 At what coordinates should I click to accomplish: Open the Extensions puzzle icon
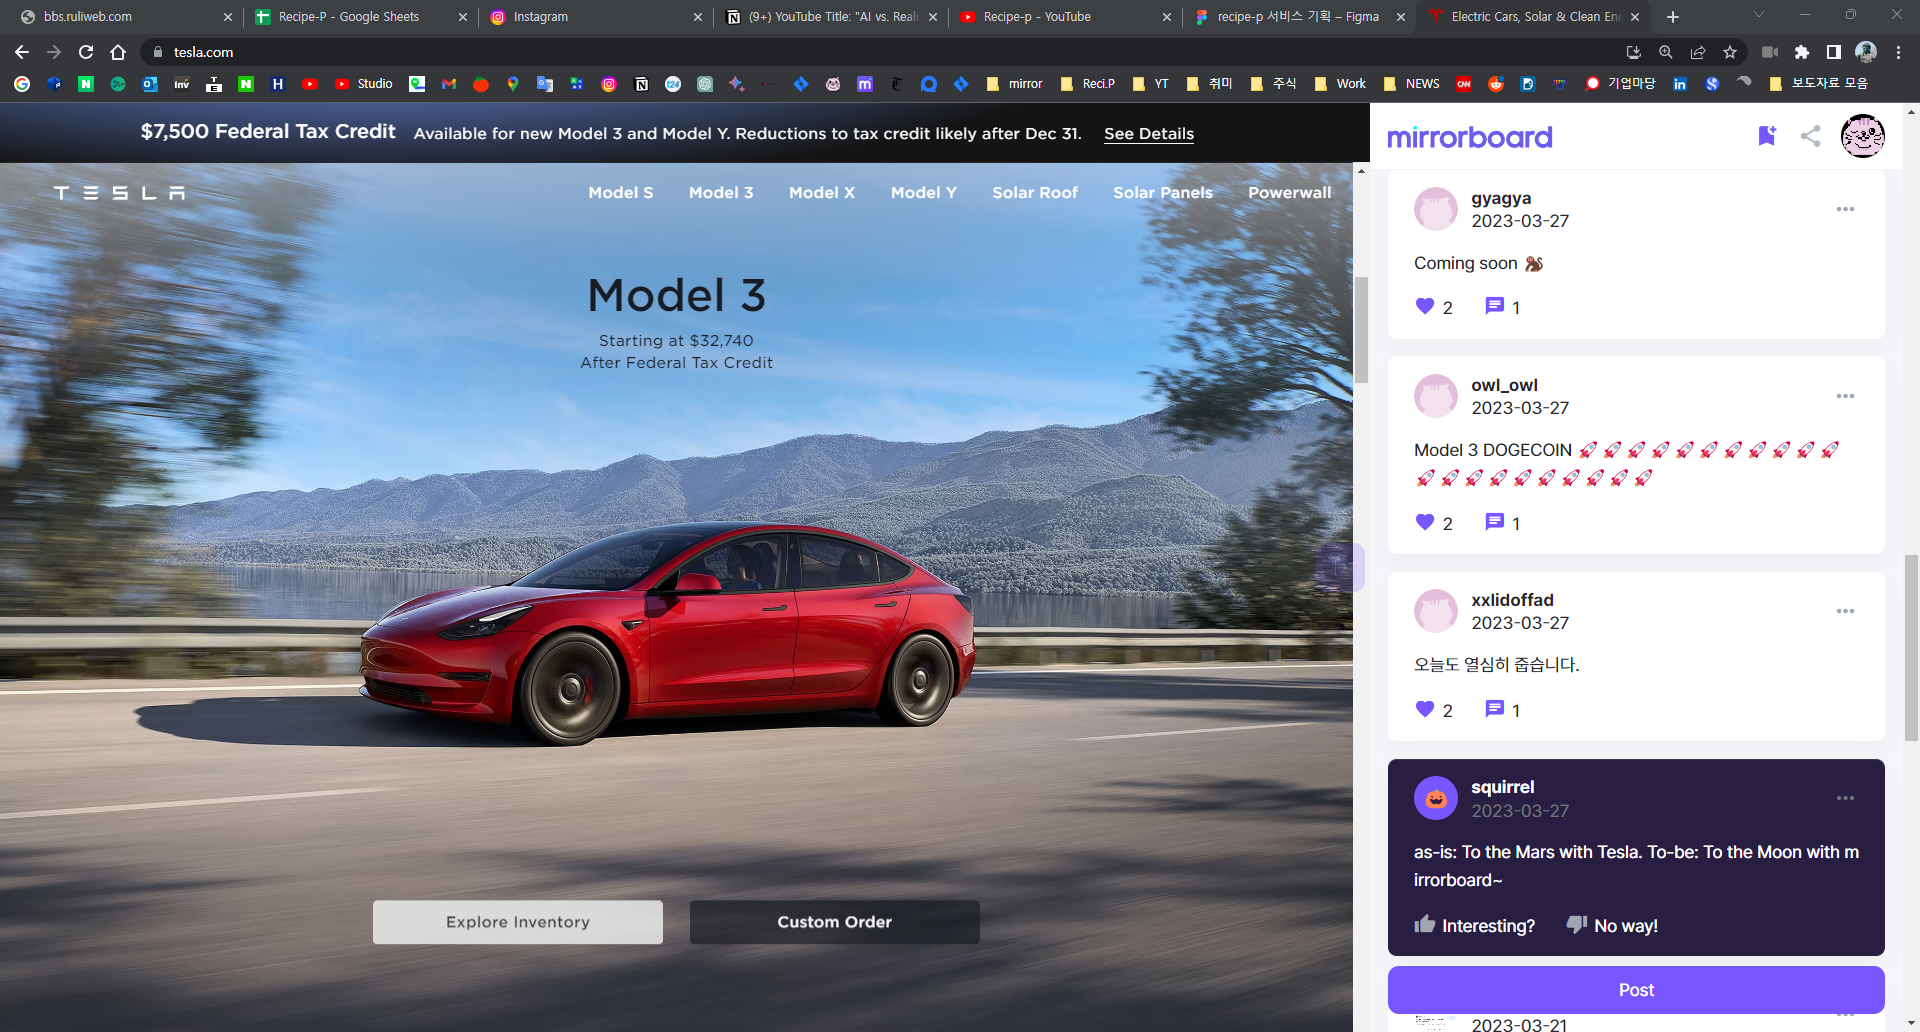click(1802, 52)
